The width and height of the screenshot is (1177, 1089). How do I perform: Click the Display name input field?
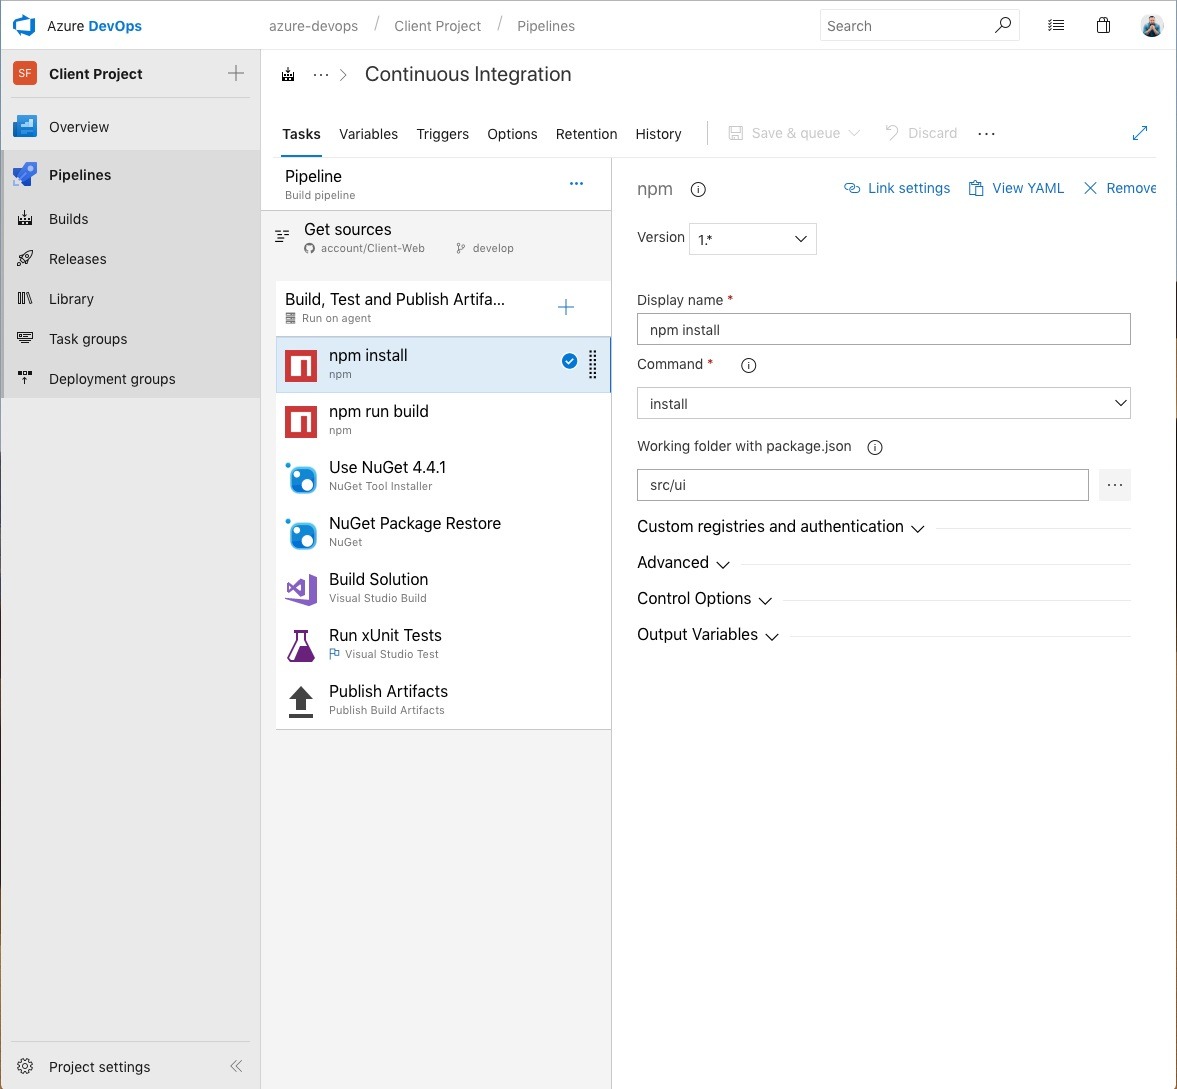(x=884, y=329)
